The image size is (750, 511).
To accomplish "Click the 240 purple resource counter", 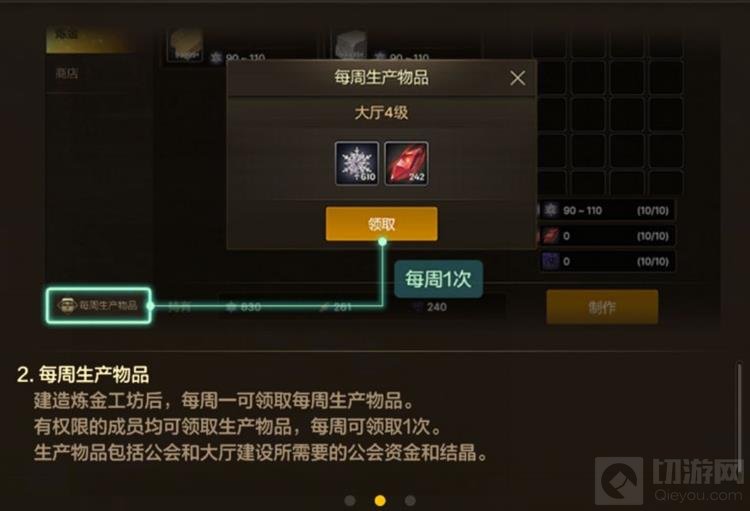I will 430,307.
